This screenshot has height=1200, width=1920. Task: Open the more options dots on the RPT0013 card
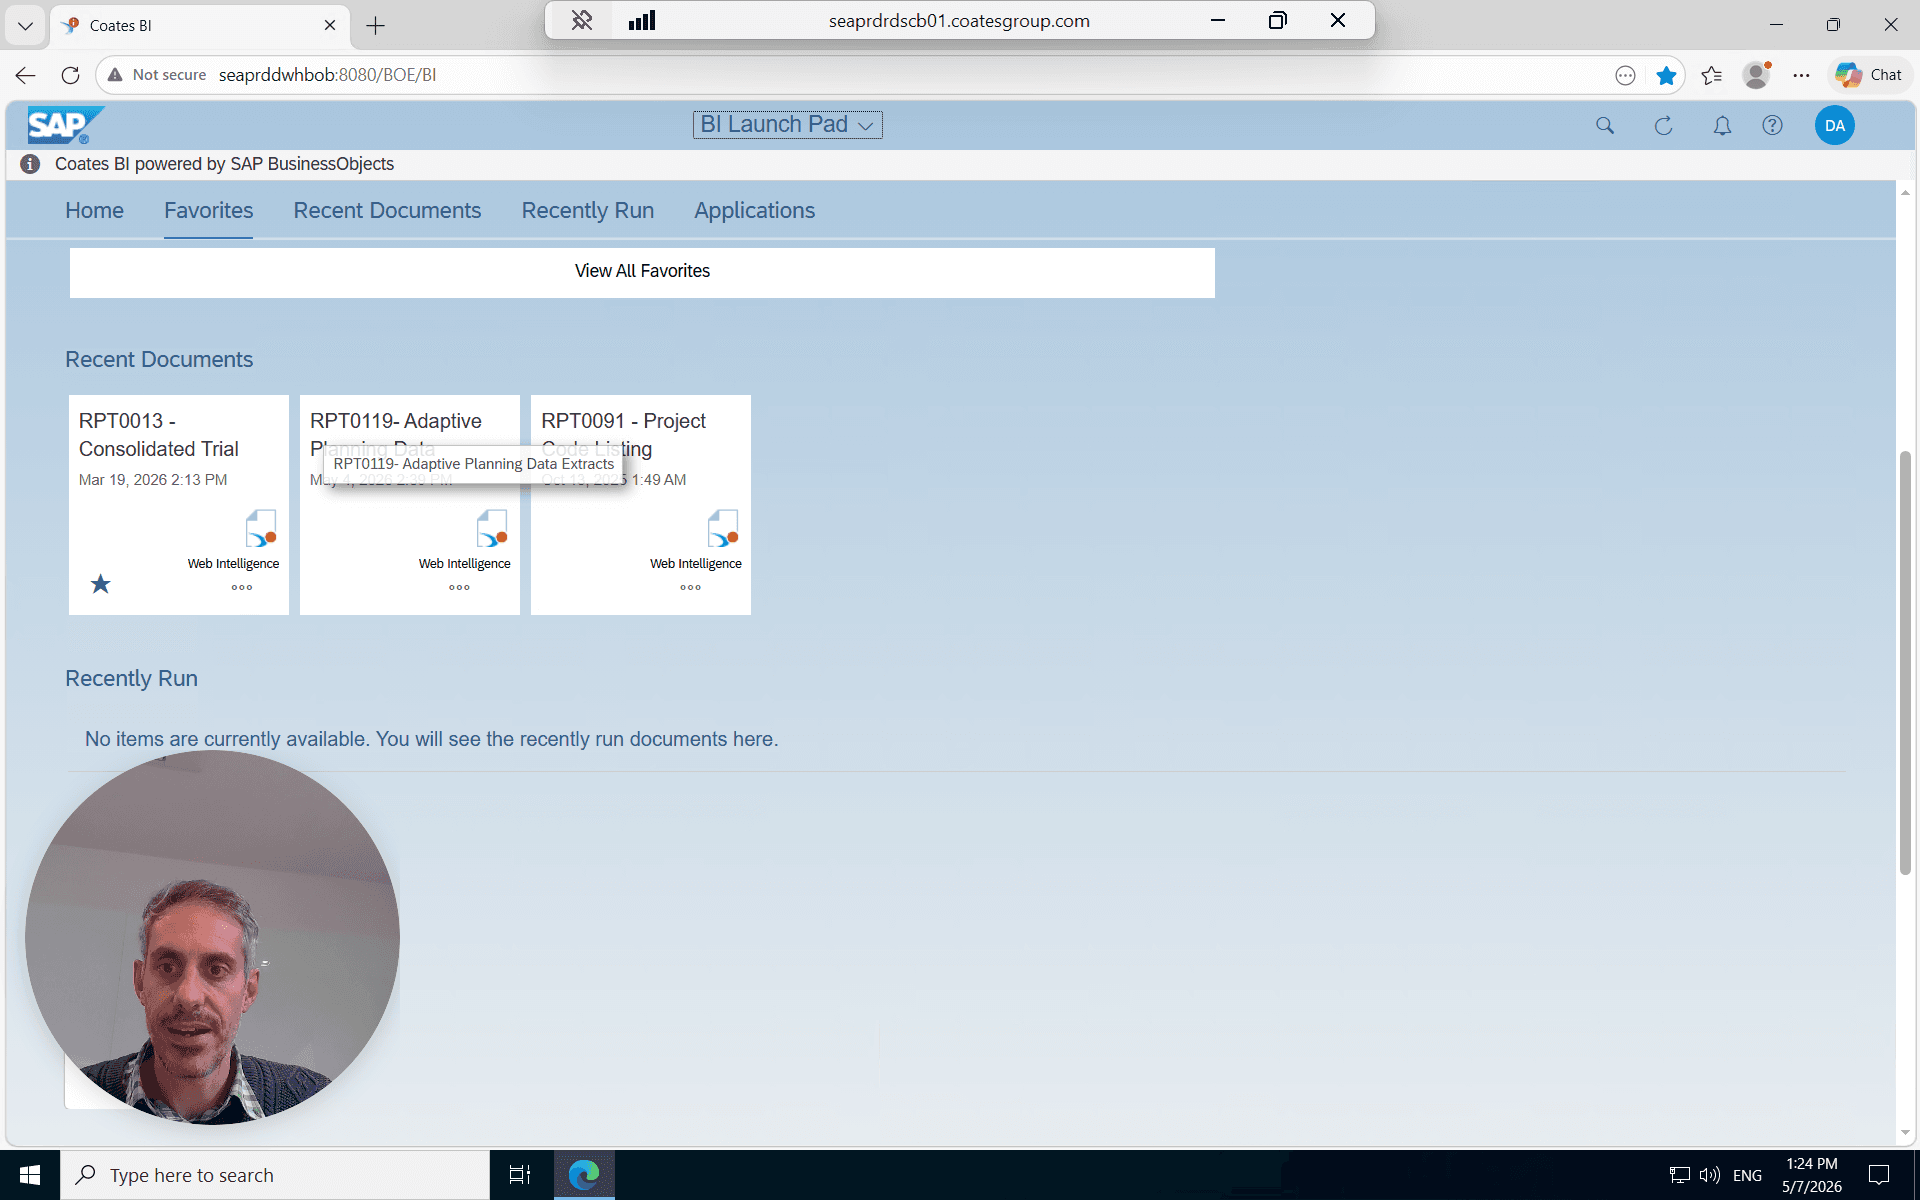241,587
